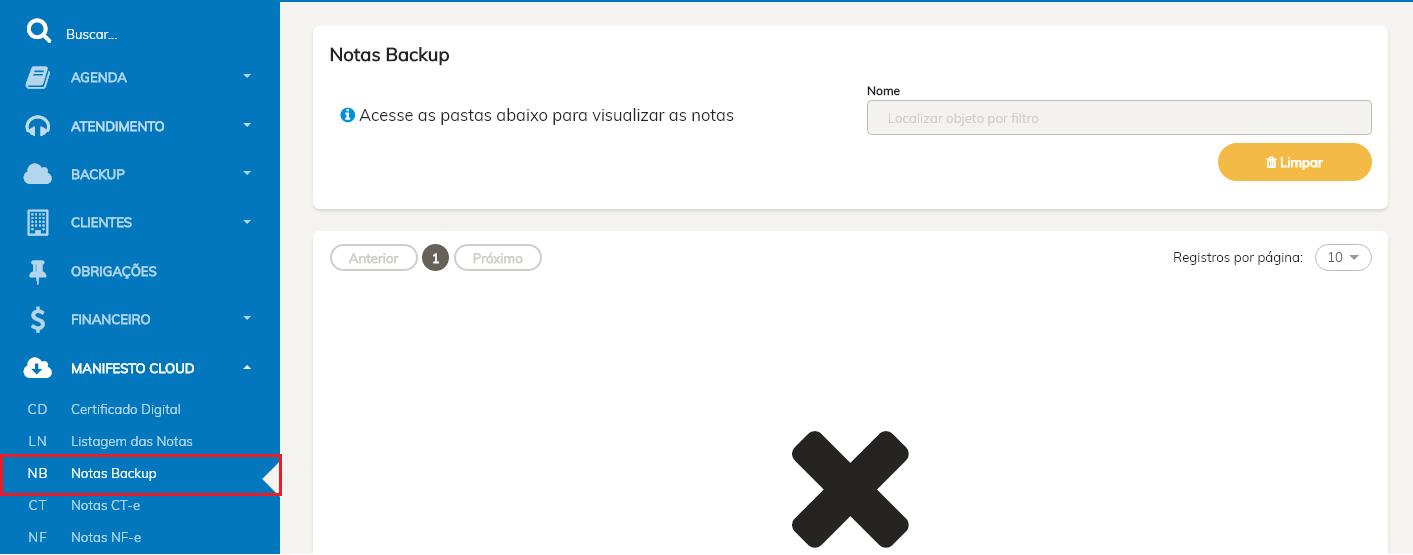The height and width of the screenshot is (555, 1413).
Task: Focus the Nome filter field
Action: (x=1119, y=118)
